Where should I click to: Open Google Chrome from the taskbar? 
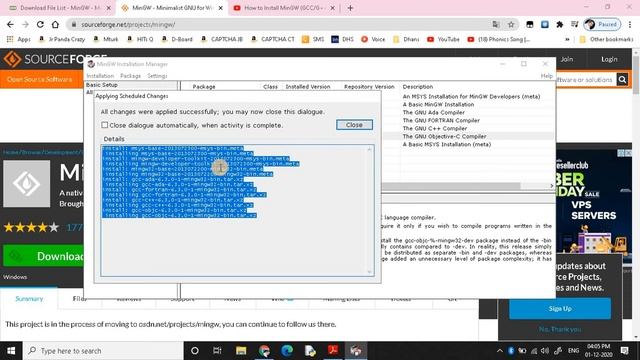click(x=264, y=351)
